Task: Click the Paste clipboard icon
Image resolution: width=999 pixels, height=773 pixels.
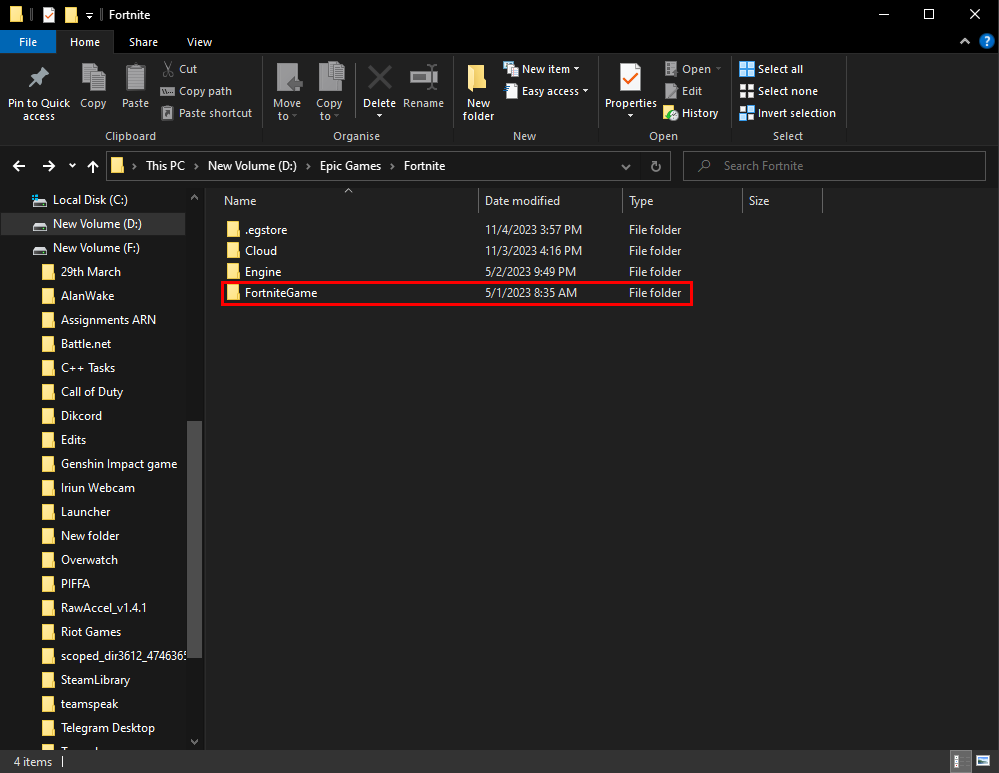Action: [x=135, y=78]
